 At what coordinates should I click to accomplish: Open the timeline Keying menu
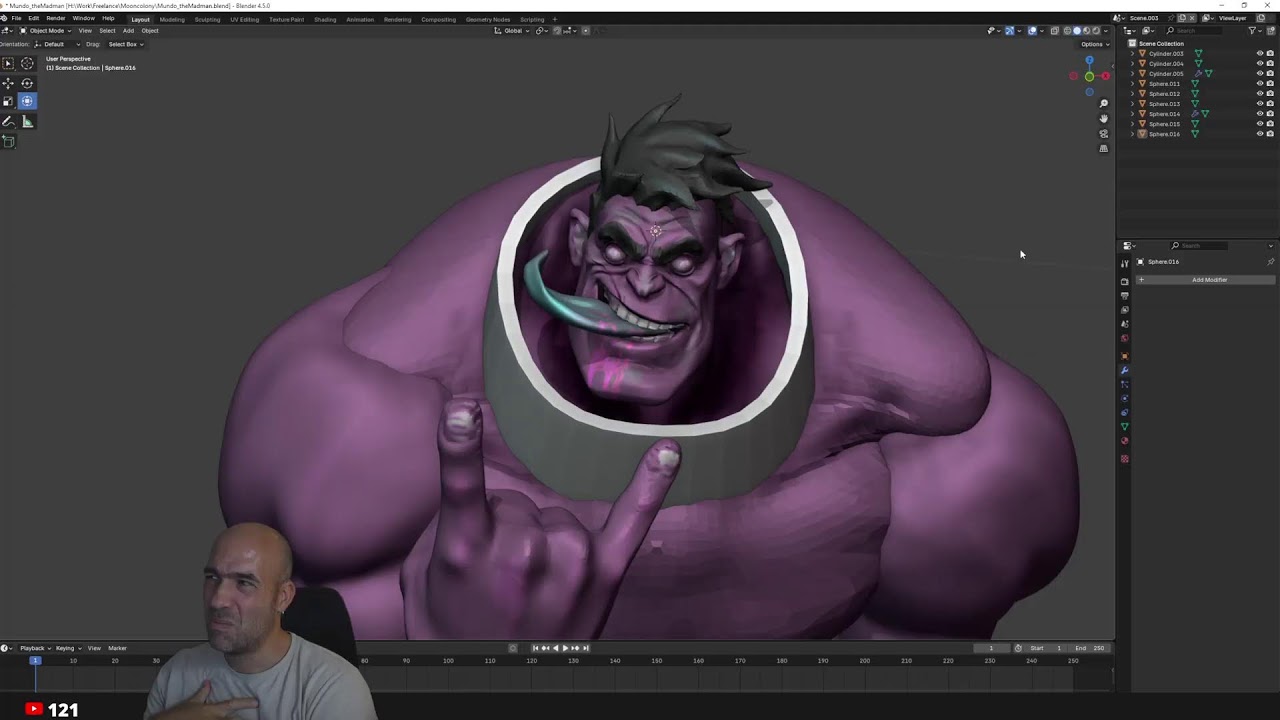65,648
